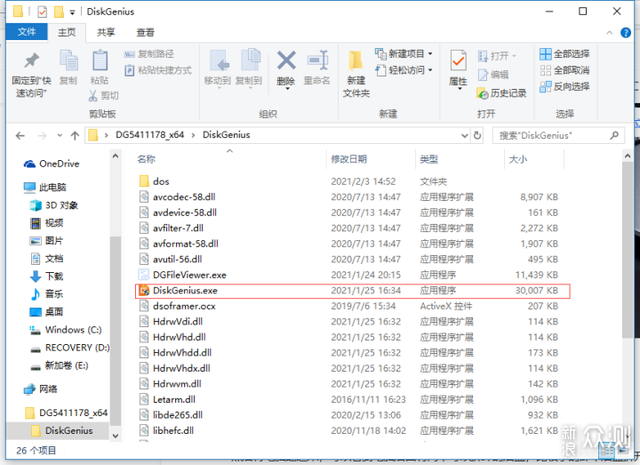Open the recent locations dropdown arrow
The image size is (640, 465).
60,136
